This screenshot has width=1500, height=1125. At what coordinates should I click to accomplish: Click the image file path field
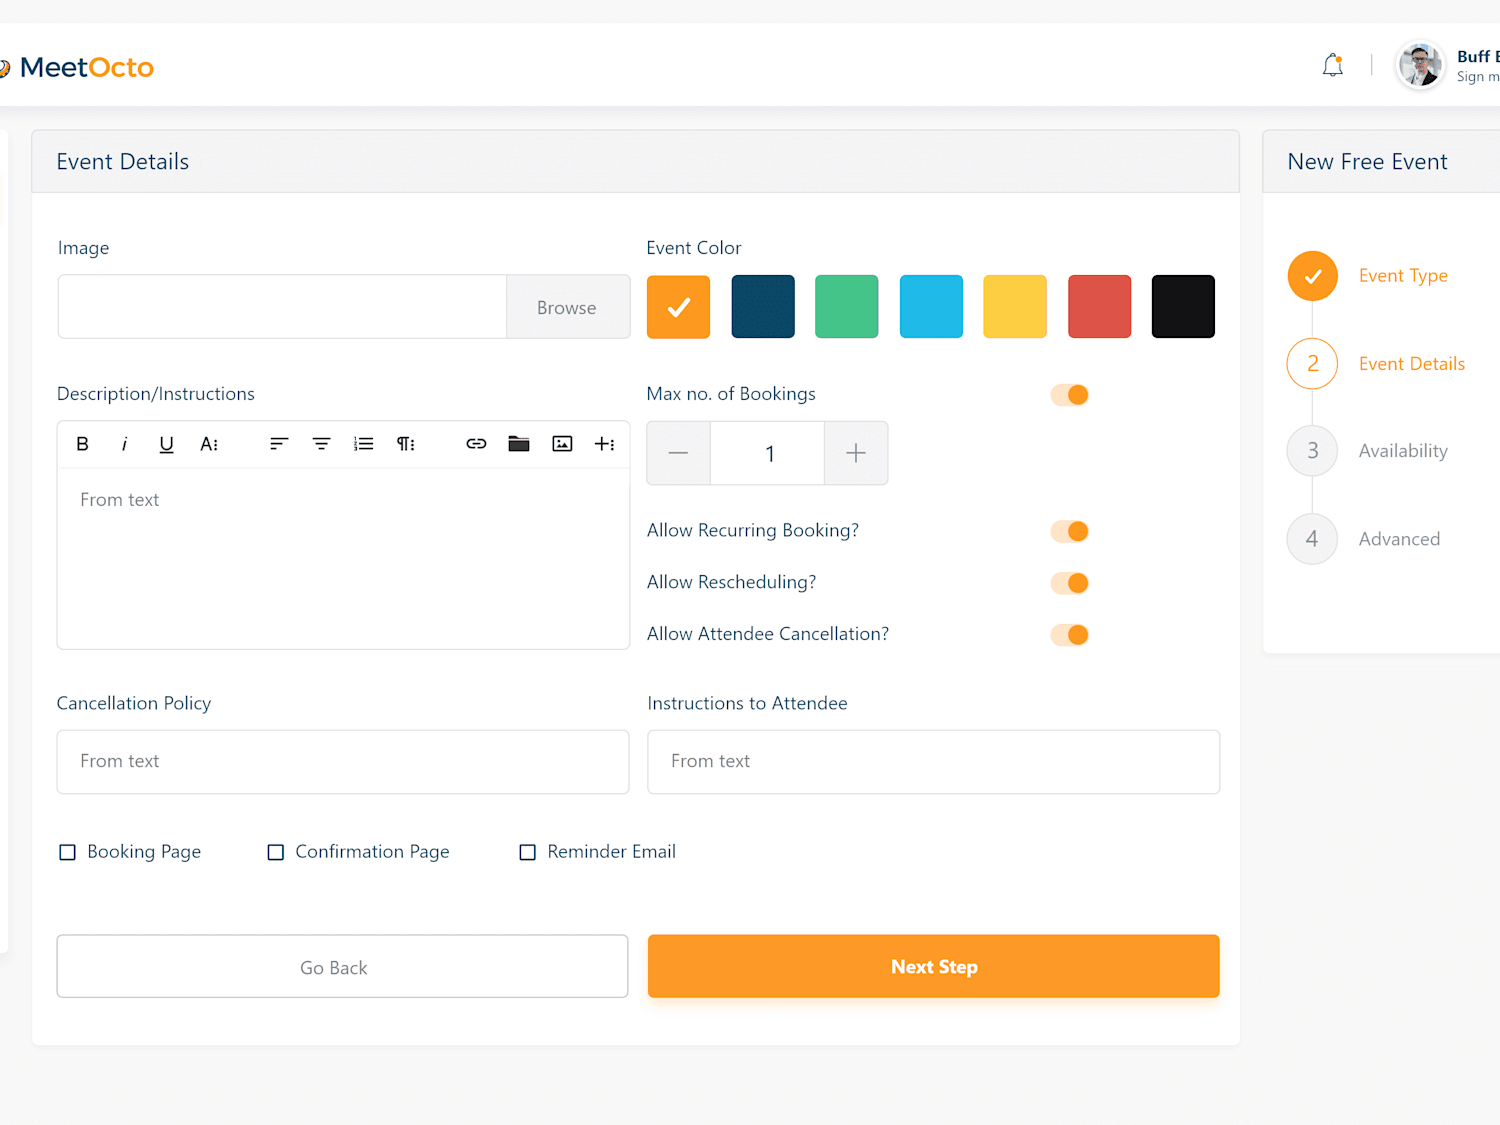[x=282, y=307]
